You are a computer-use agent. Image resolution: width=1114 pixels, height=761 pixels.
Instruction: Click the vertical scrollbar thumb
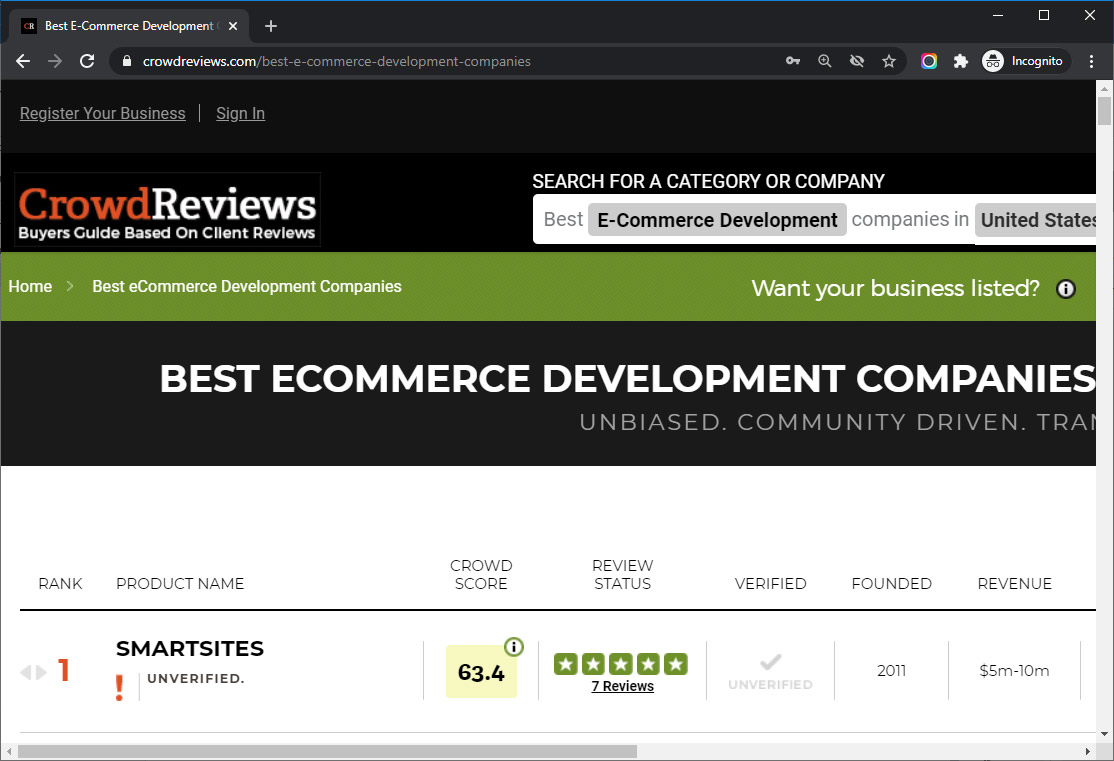(x=1104, y=111)
